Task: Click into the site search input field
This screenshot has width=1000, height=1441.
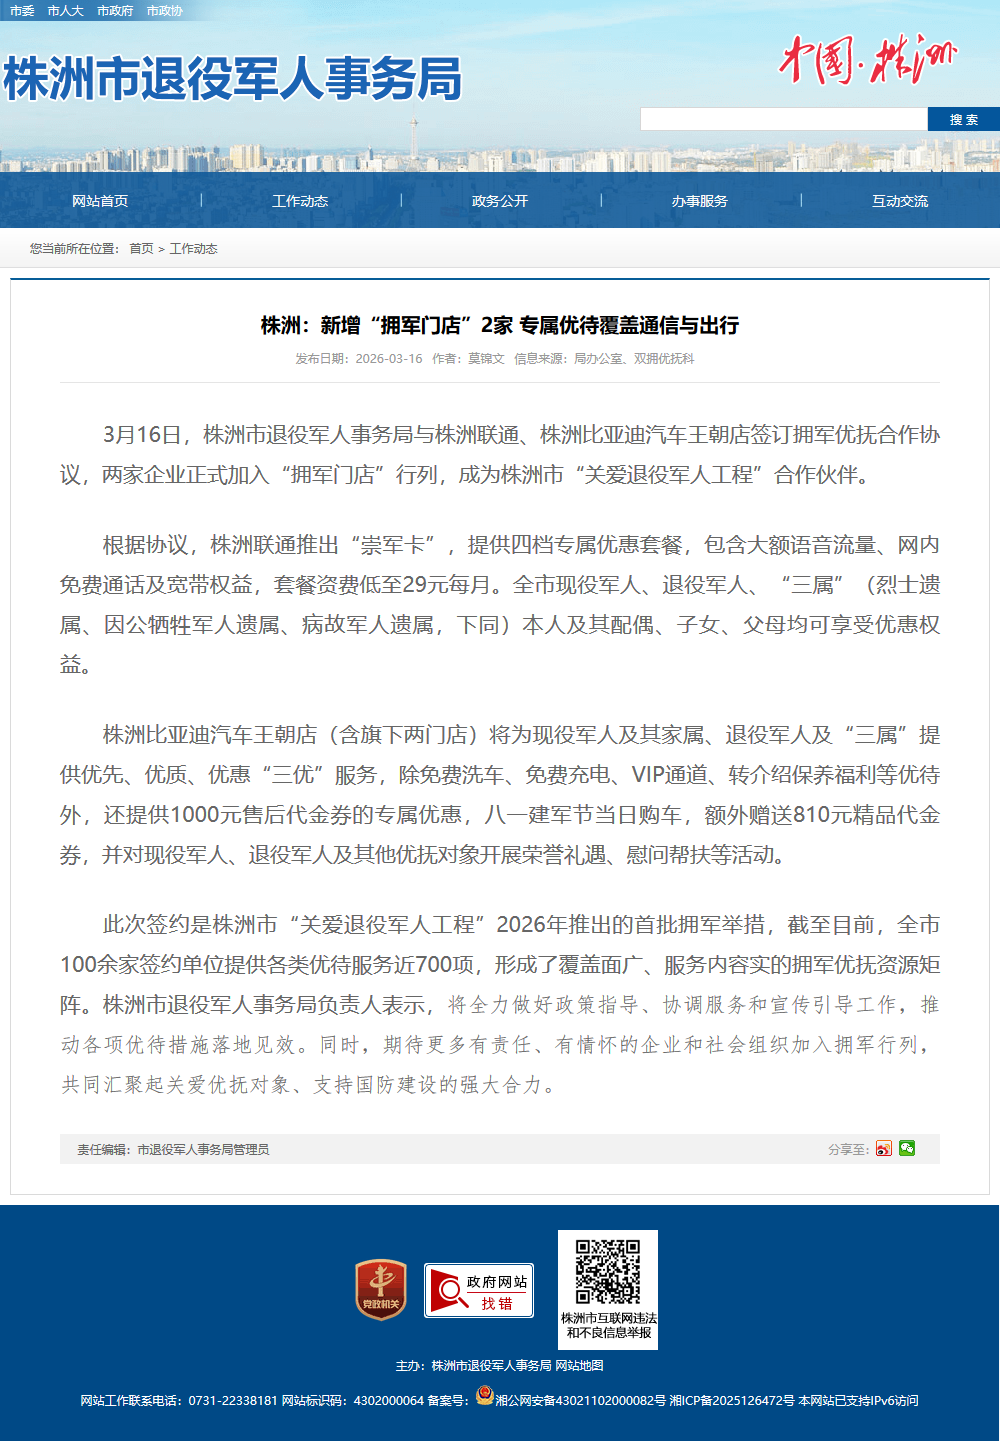Action: click(x=783, y=120)
